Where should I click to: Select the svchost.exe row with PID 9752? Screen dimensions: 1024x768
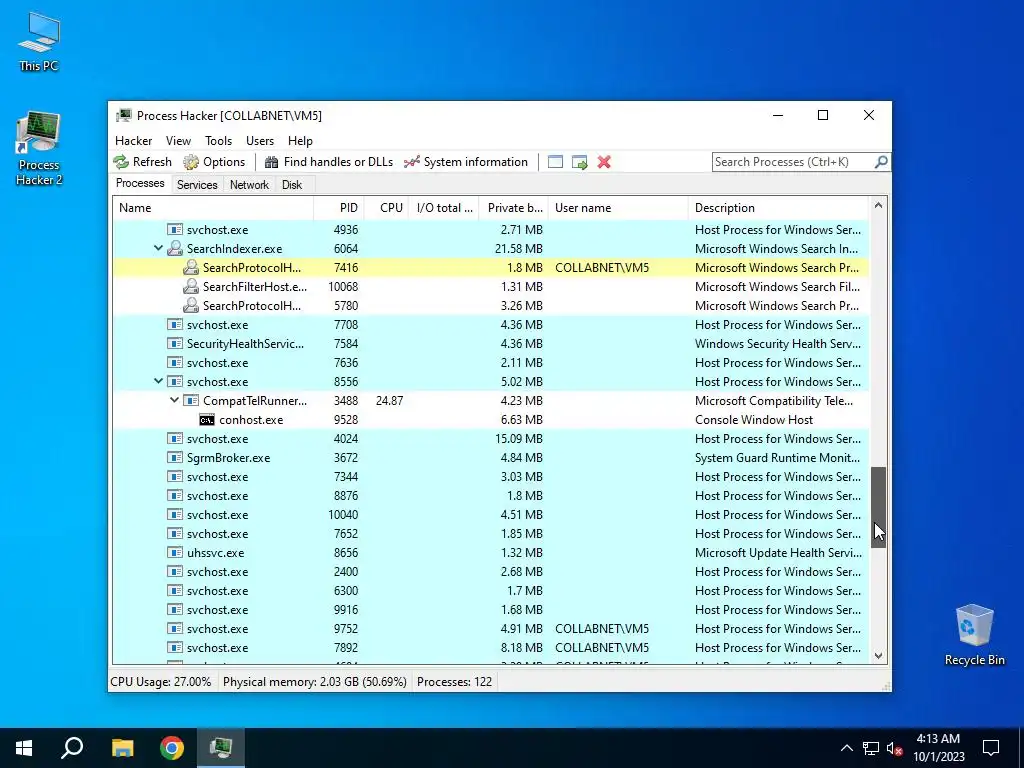coord(491,629)
